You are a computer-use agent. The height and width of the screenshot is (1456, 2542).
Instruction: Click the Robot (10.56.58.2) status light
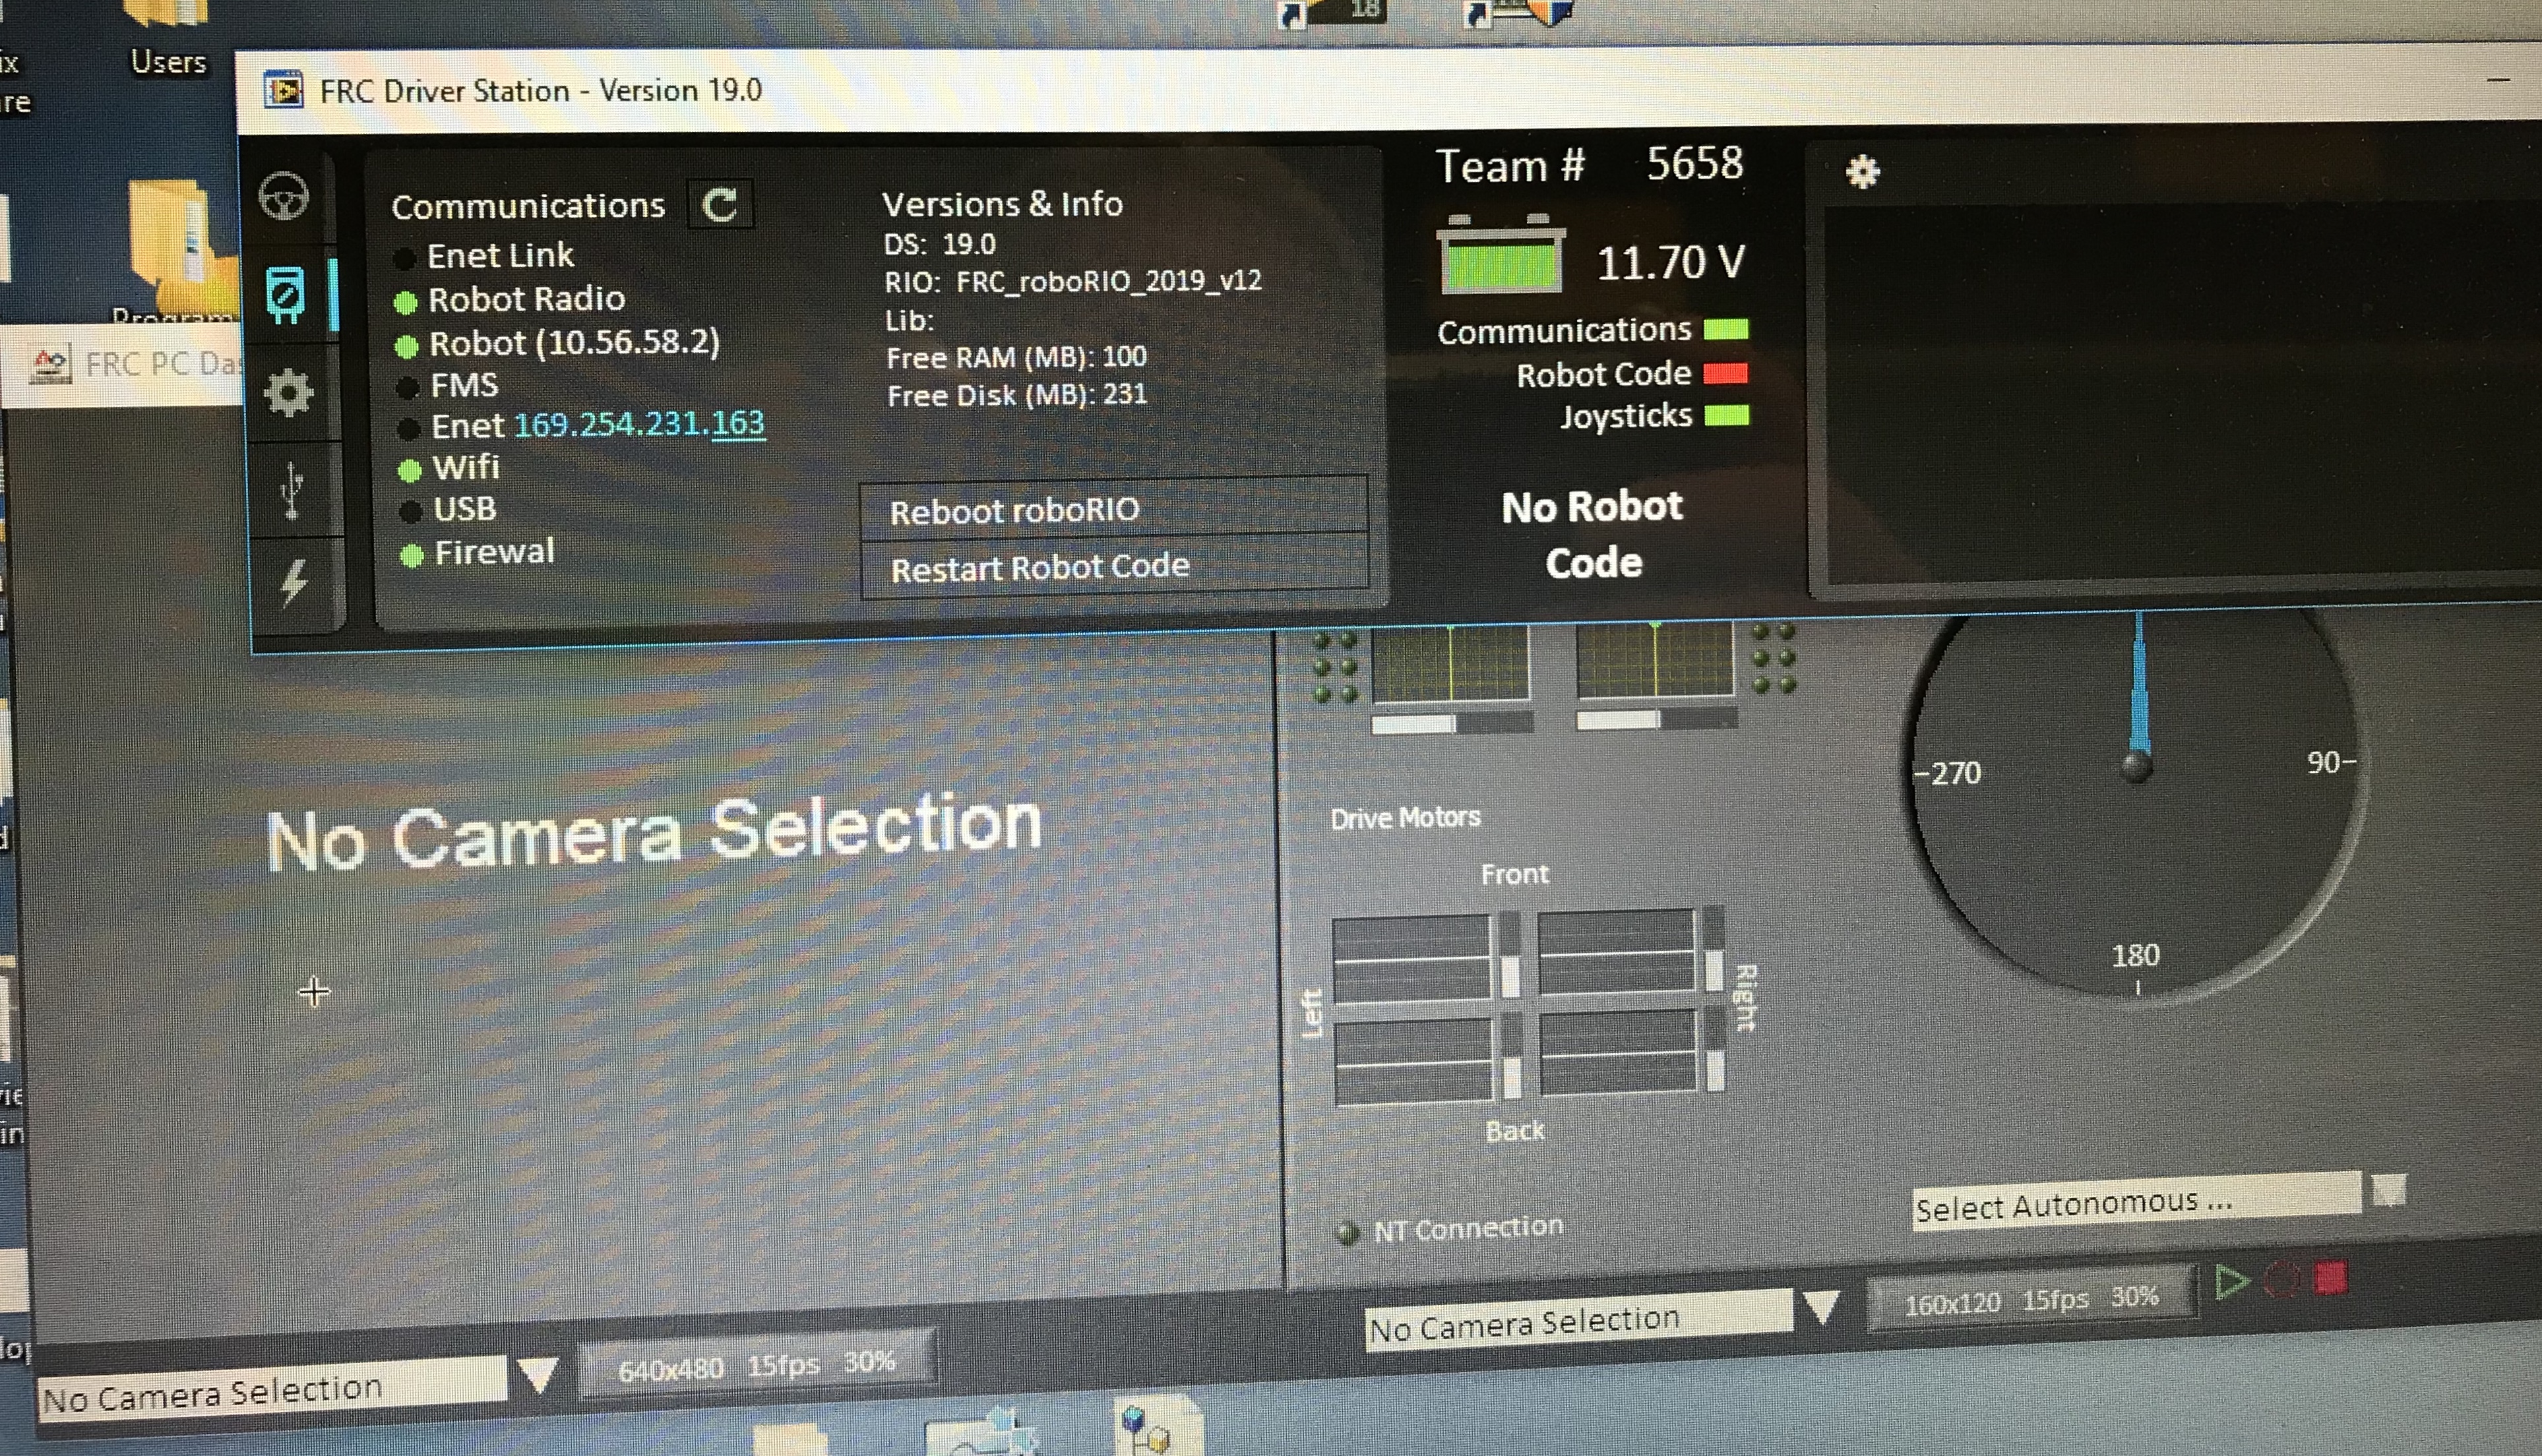406,347
